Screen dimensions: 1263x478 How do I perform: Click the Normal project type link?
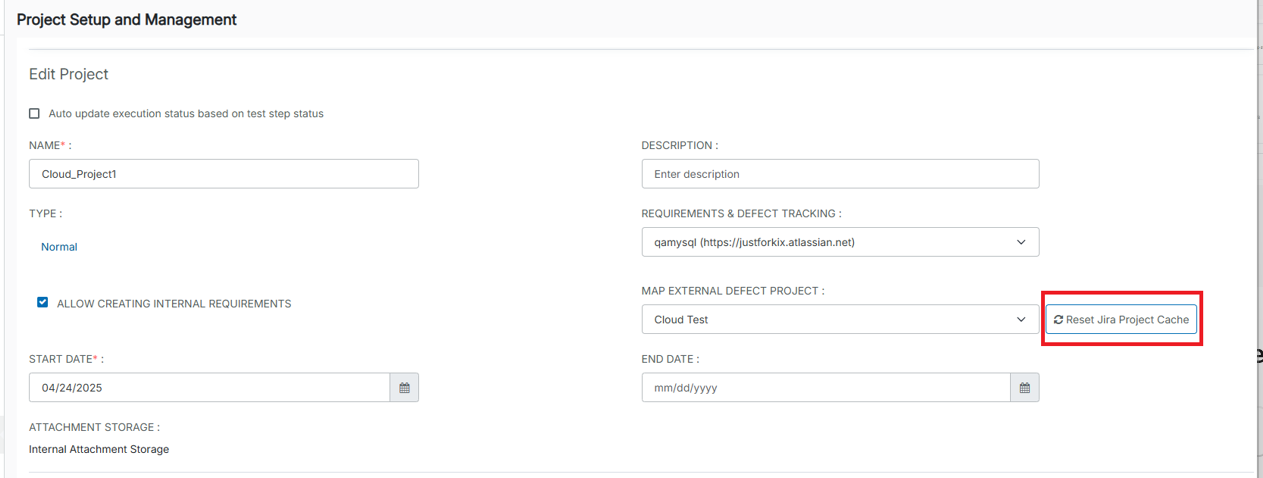59,247
